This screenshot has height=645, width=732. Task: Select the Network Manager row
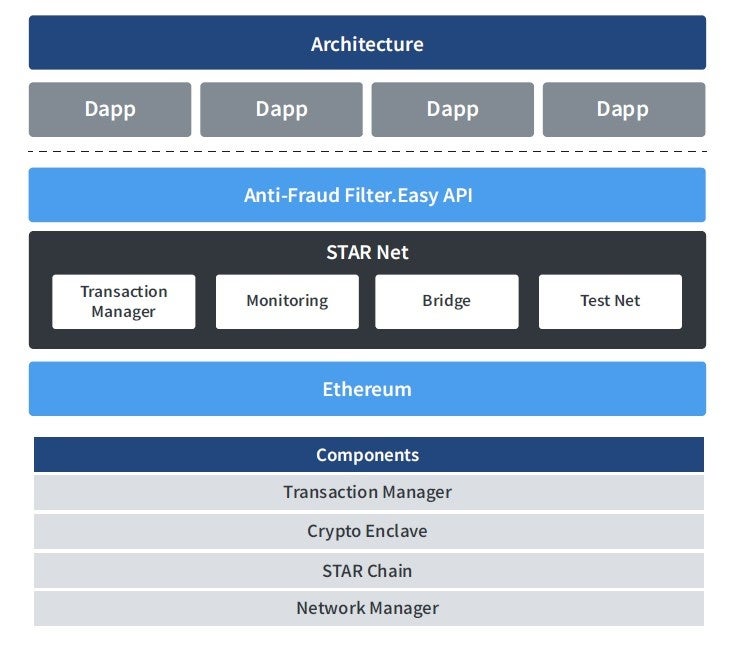[x=369, y=609]
